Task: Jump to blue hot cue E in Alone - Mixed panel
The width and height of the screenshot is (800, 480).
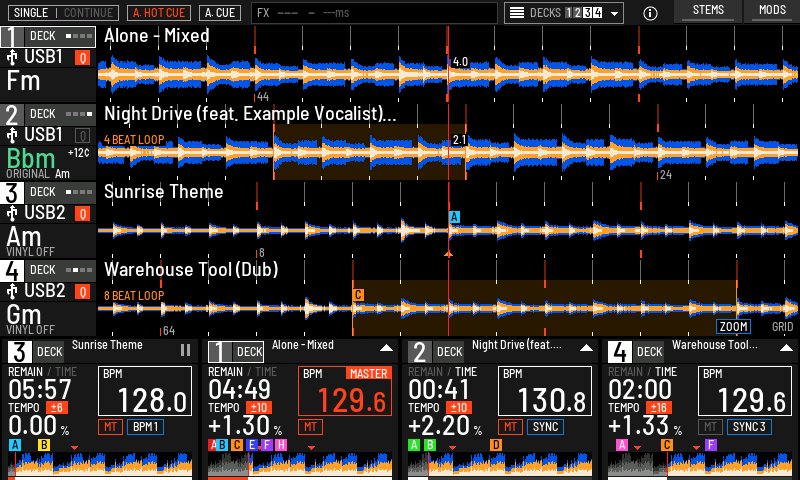Action: click(x=251, y=445)
